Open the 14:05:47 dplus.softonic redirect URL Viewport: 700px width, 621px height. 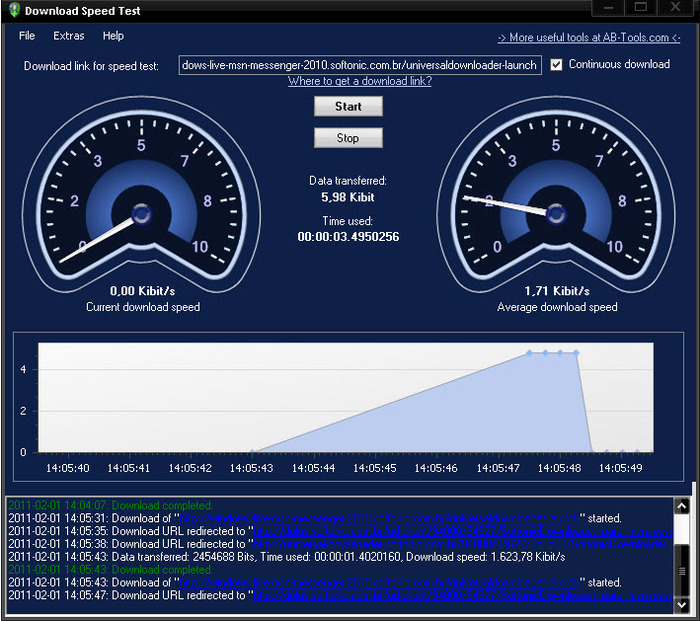(x=462, y=596)
